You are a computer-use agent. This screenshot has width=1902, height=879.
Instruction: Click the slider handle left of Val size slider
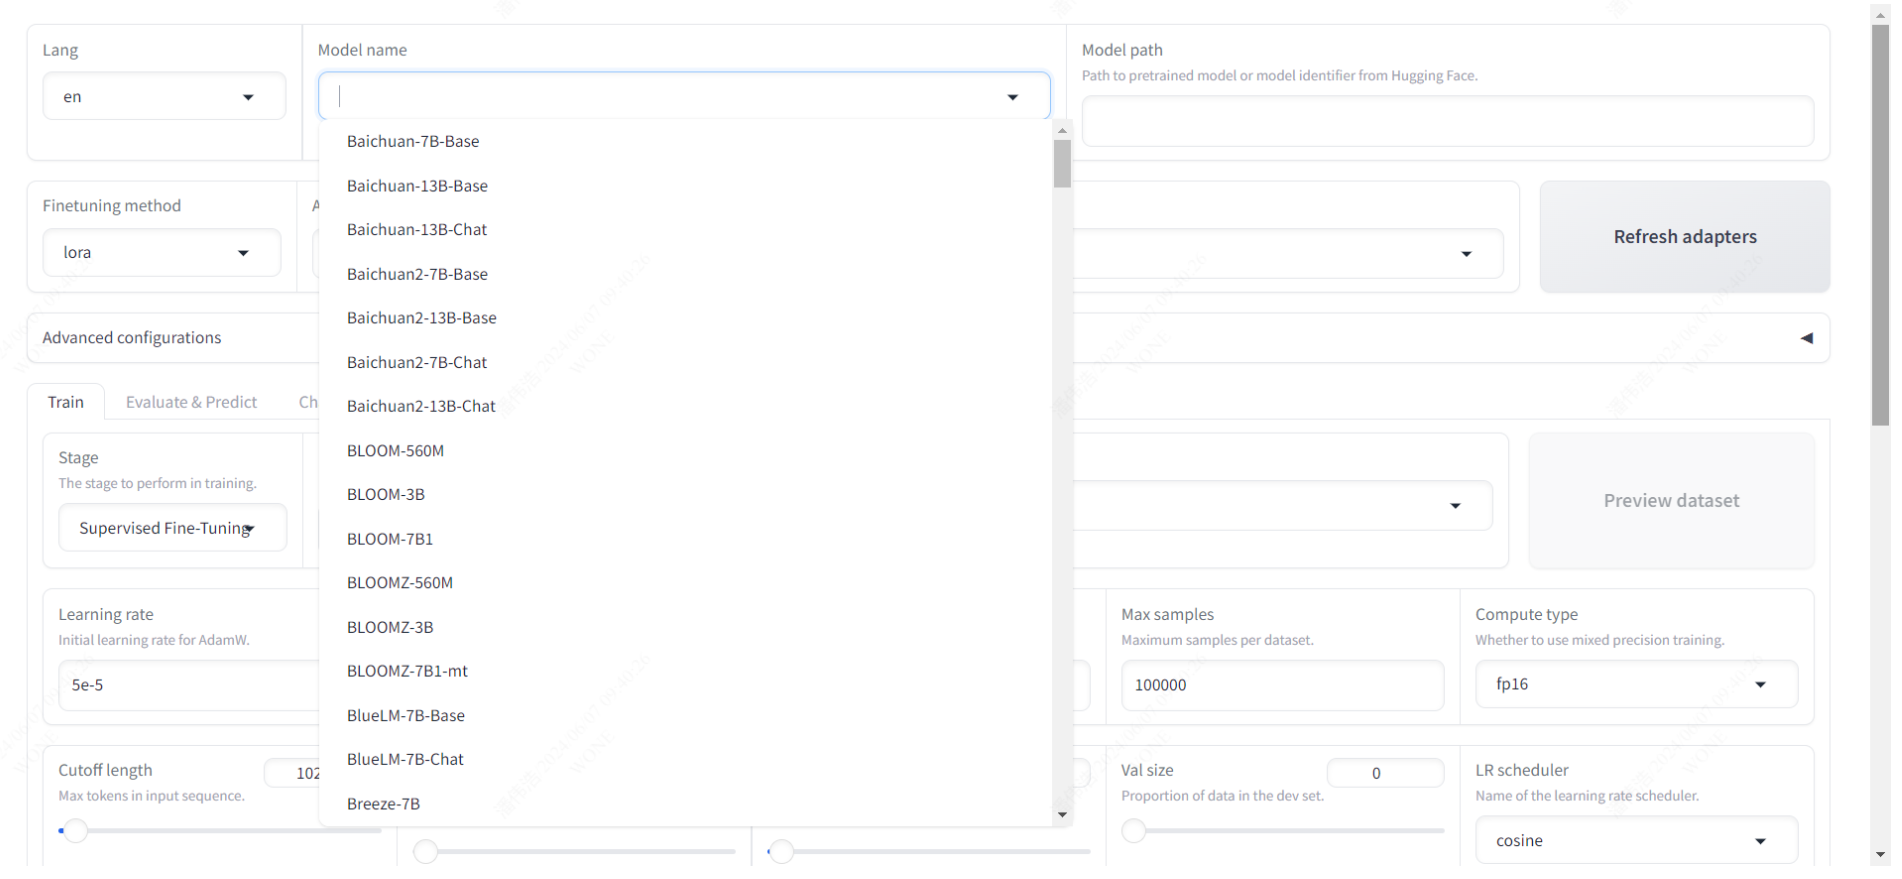[x=782, y=852]
